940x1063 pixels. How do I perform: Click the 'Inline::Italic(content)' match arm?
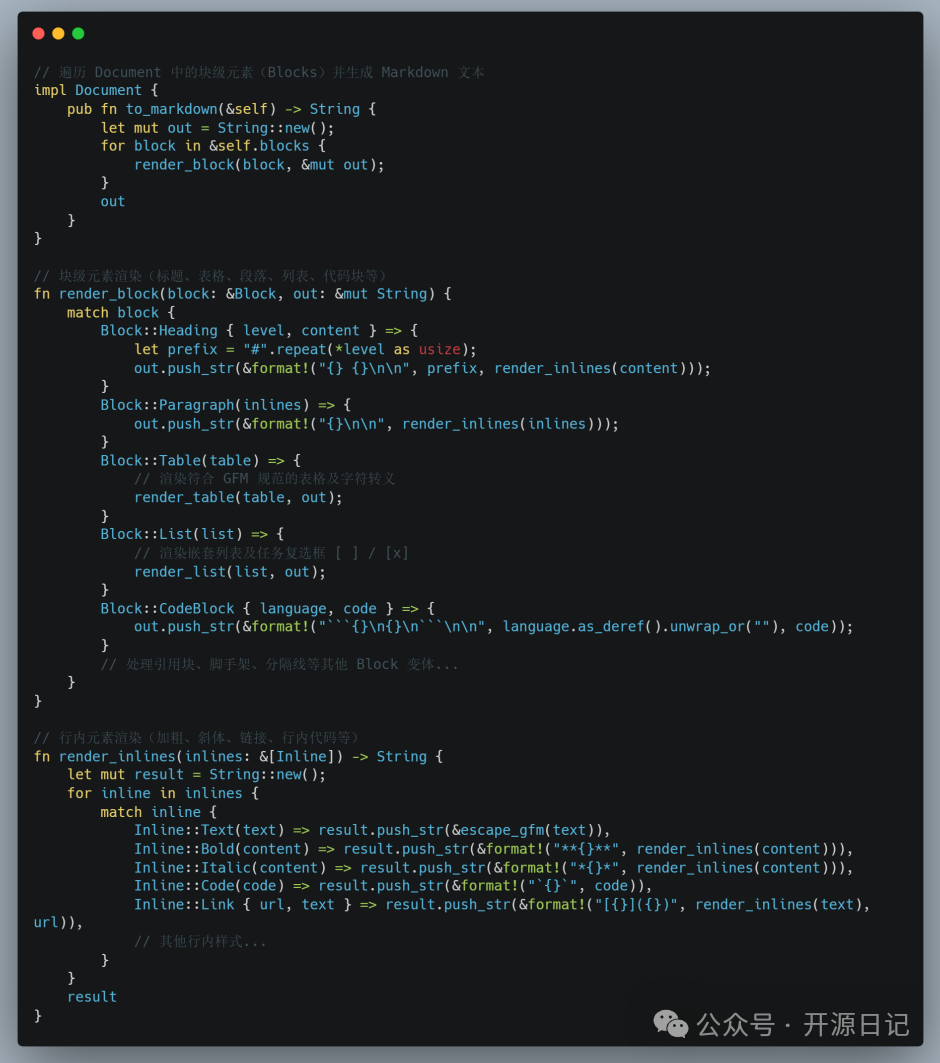(x=493, y=868)
